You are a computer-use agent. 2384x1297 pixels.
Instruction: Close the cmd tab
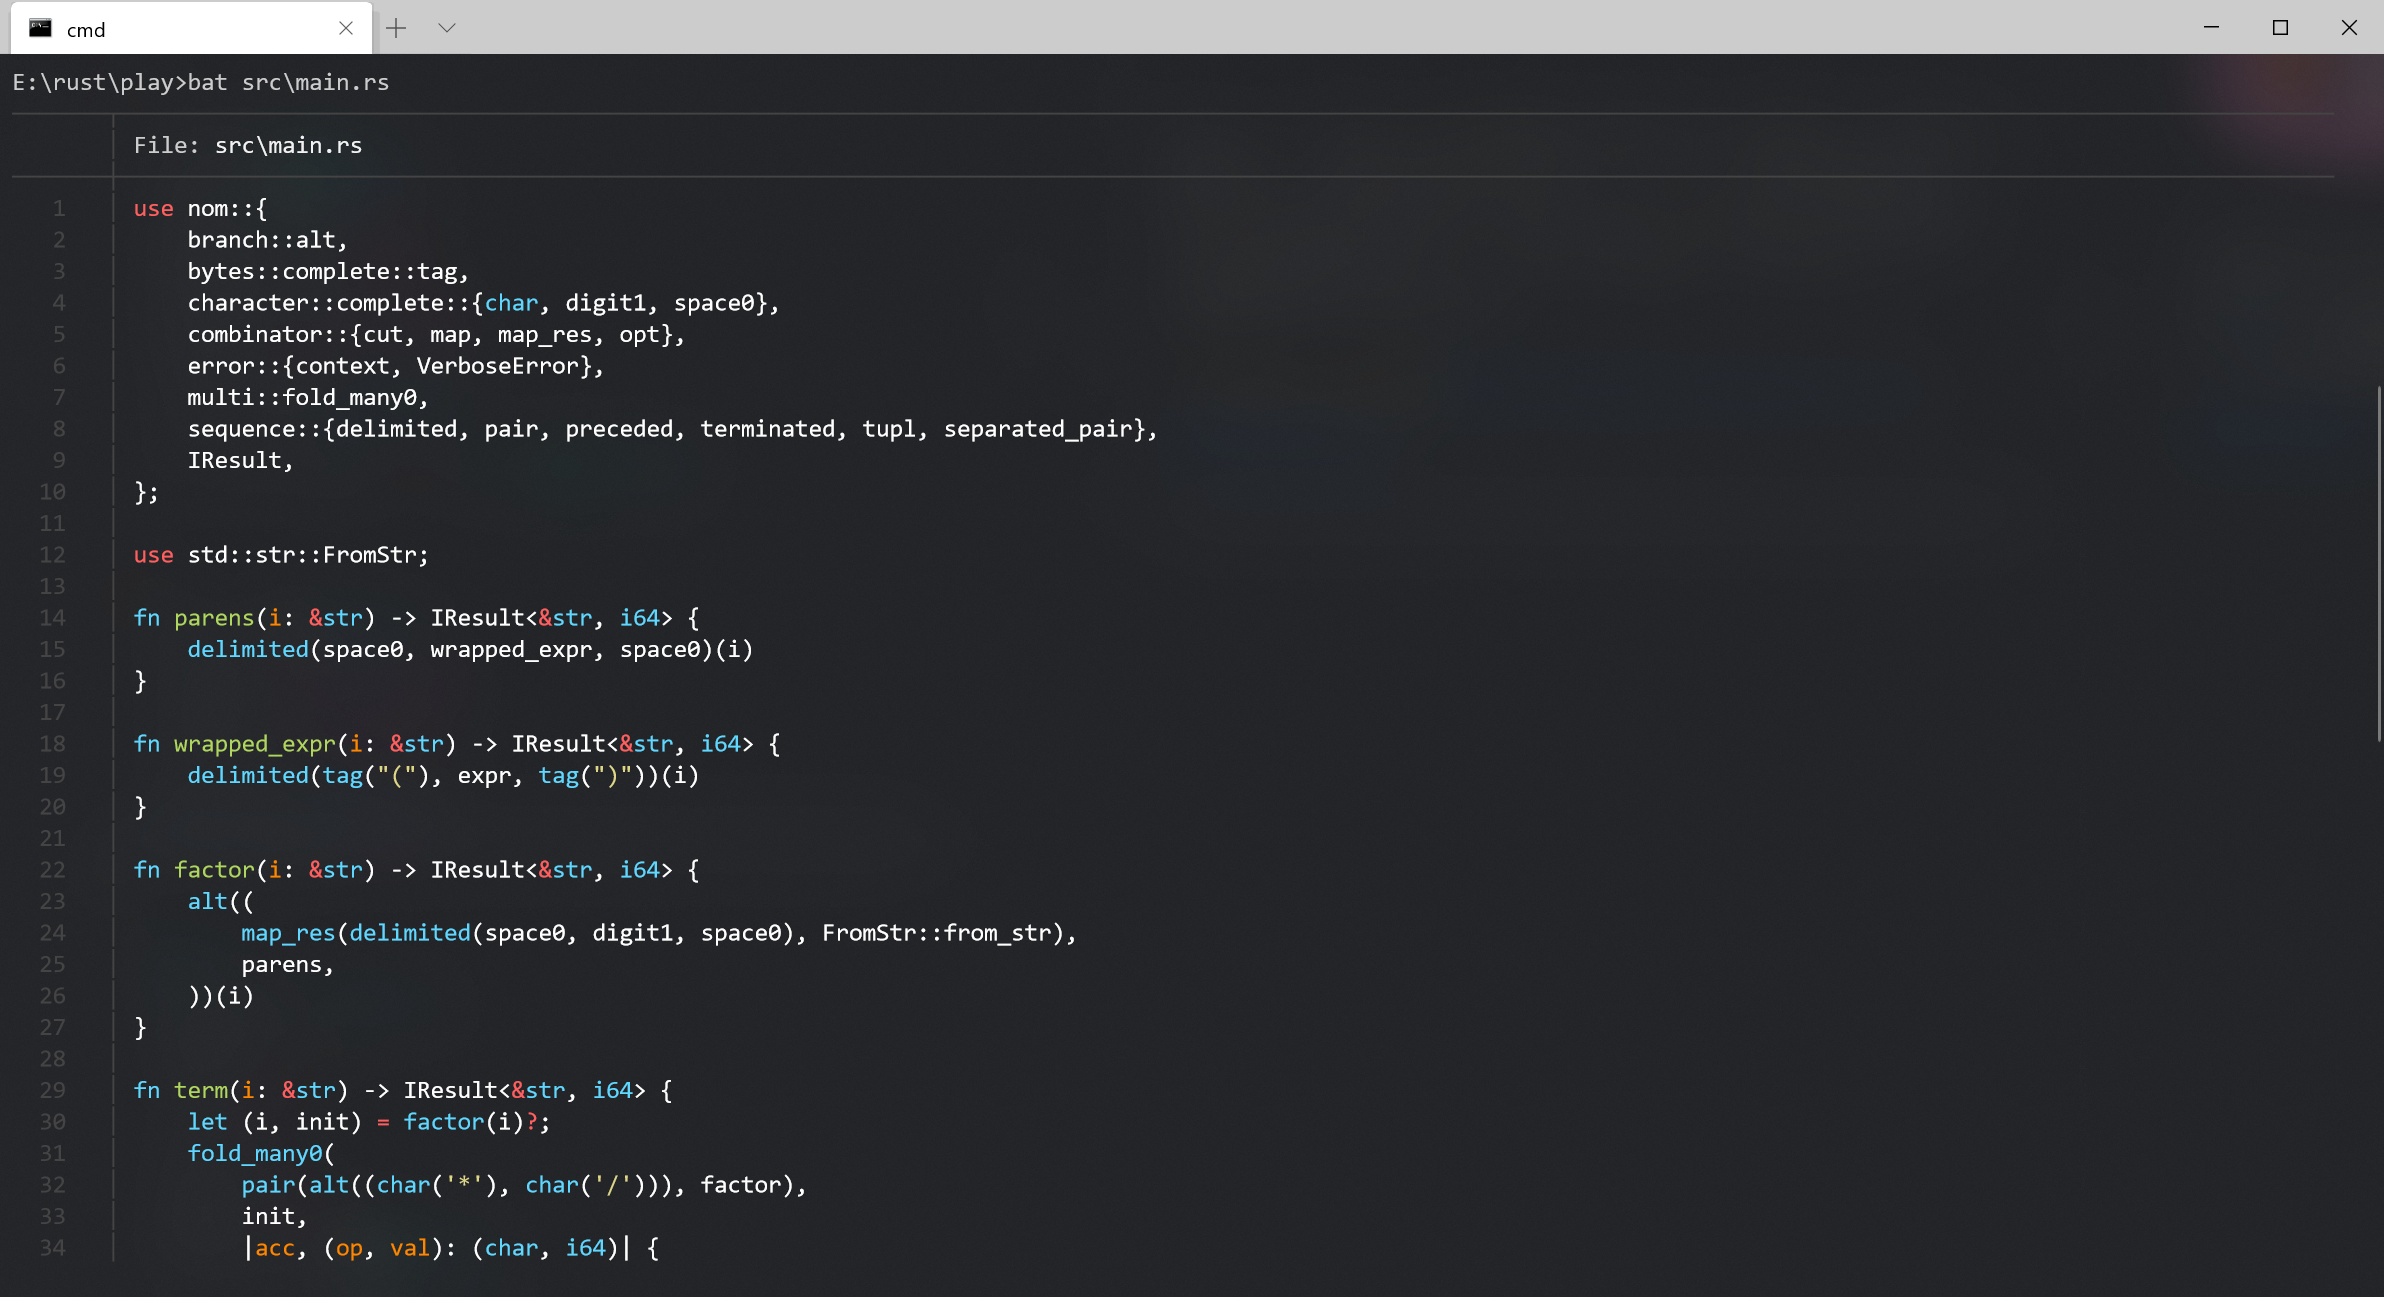[346, 28]
